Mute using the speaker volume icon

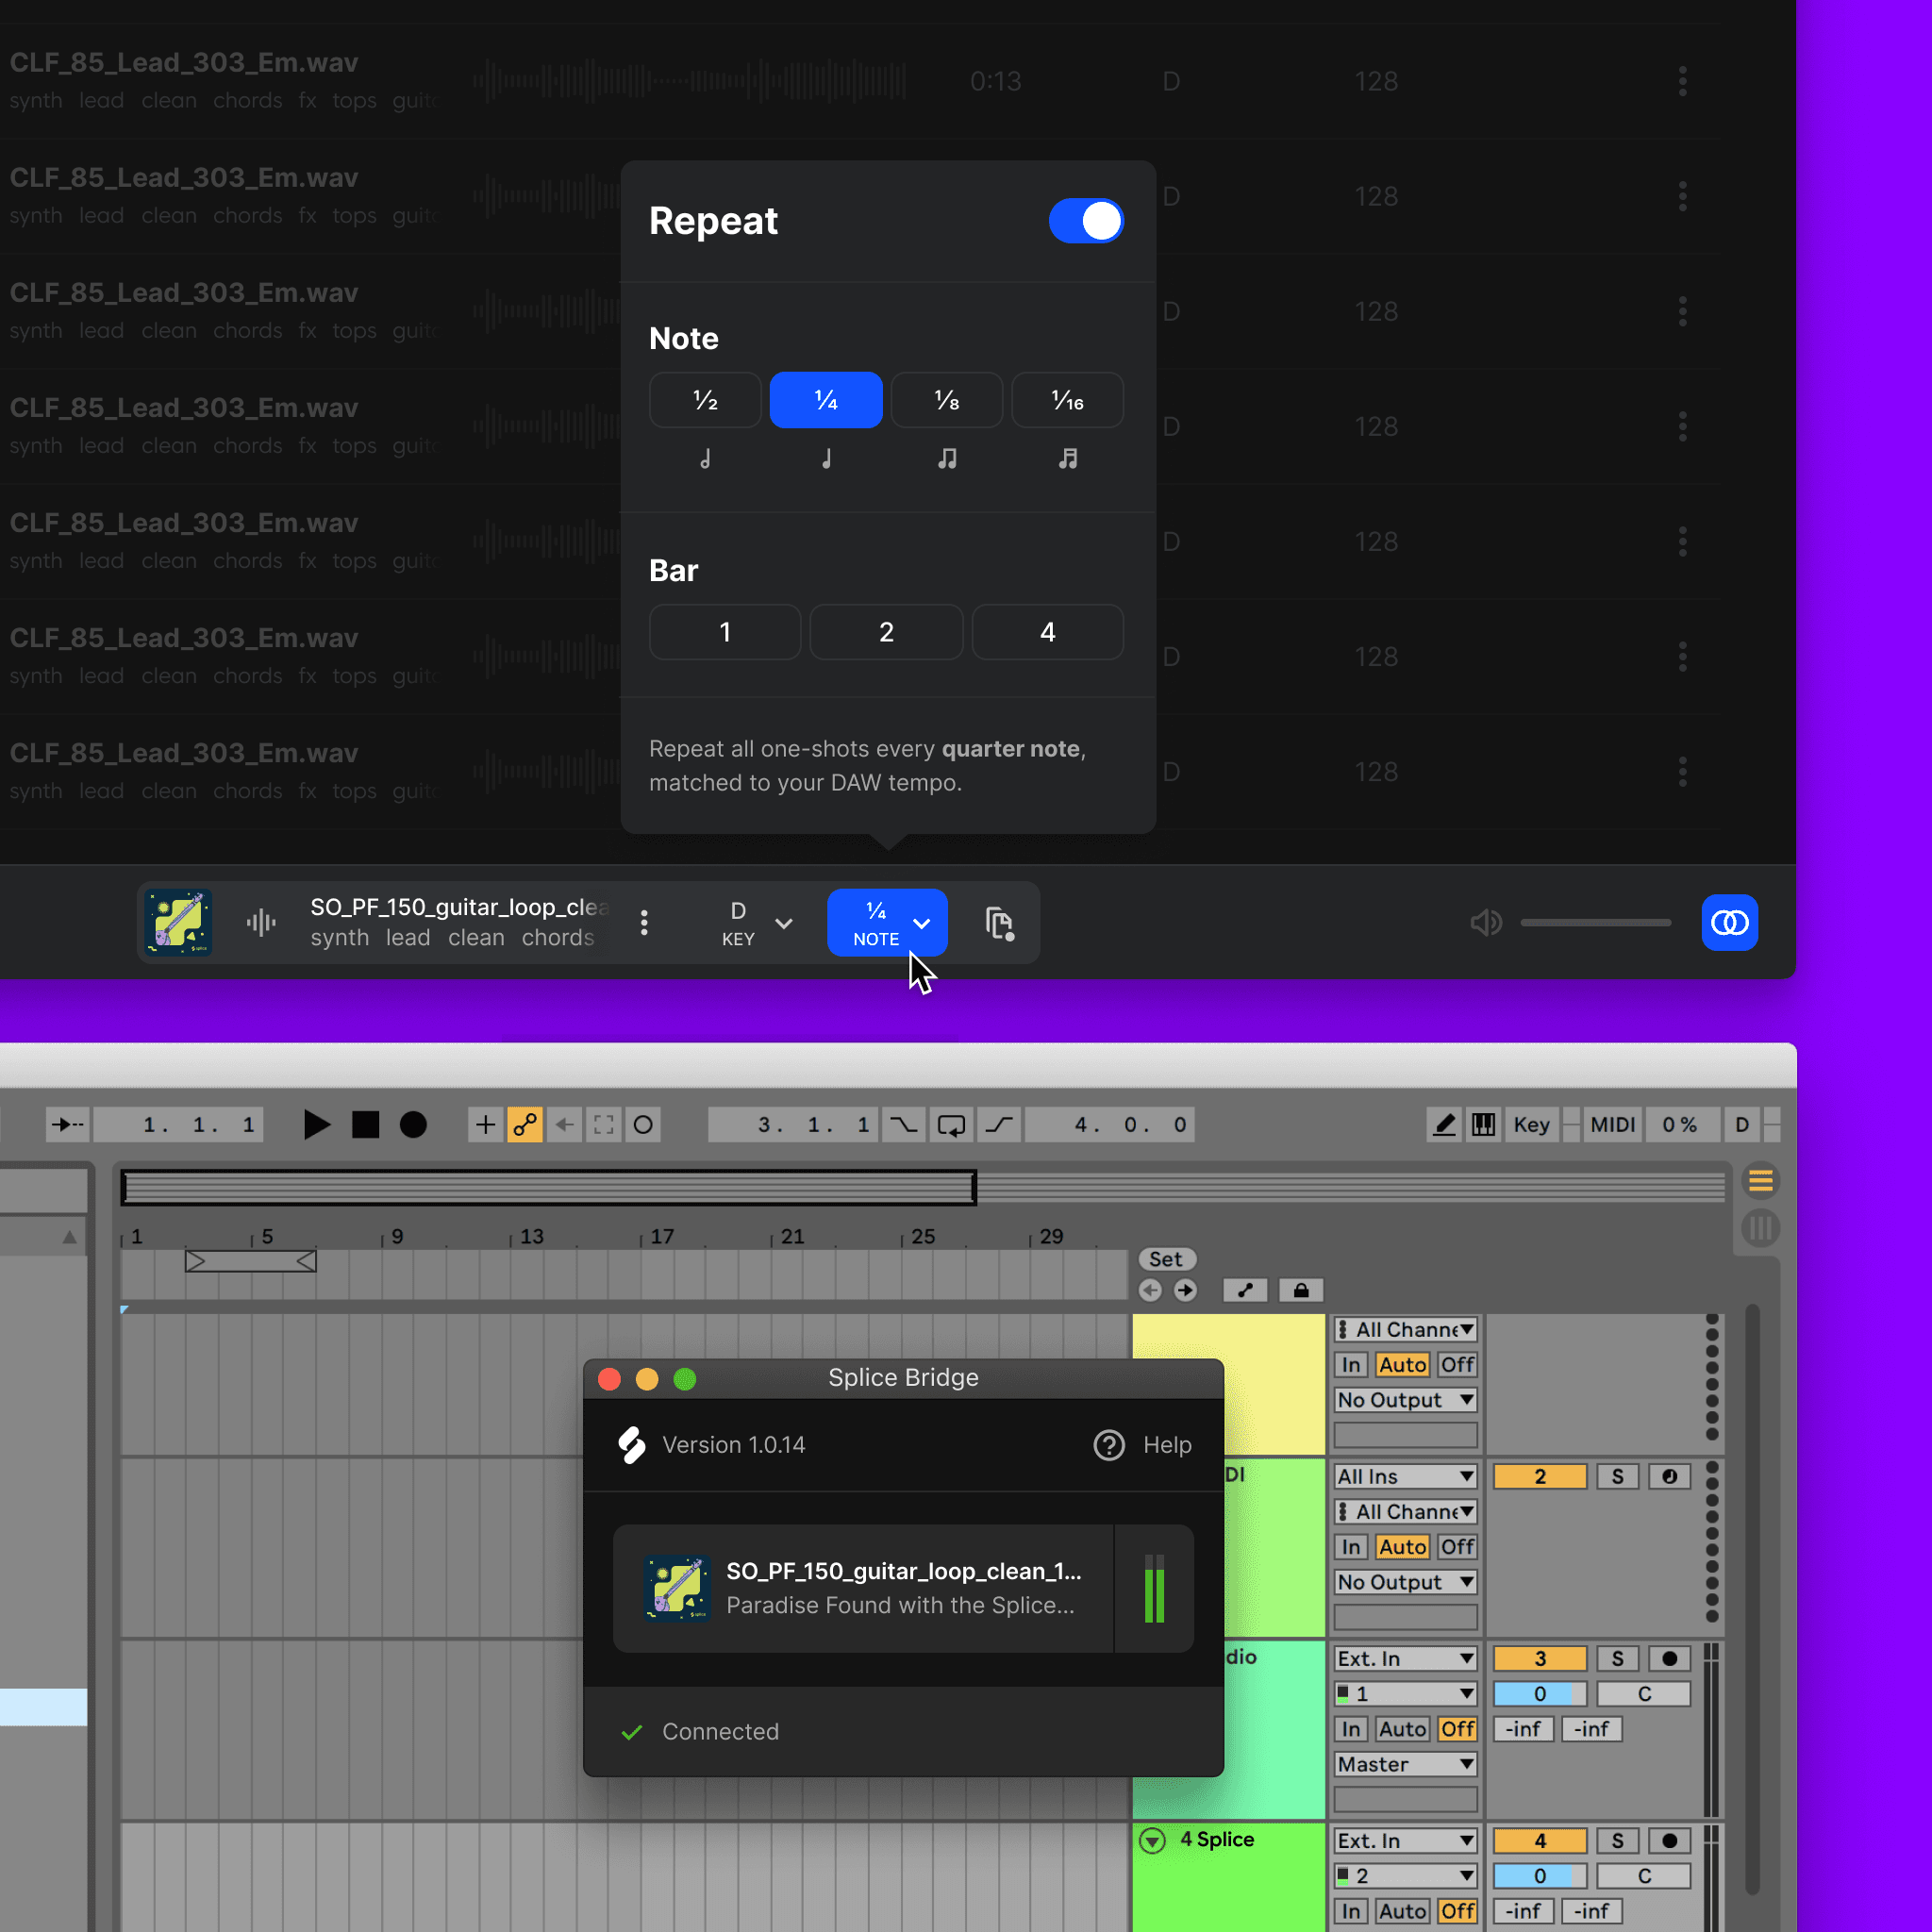click(1485, 922)
